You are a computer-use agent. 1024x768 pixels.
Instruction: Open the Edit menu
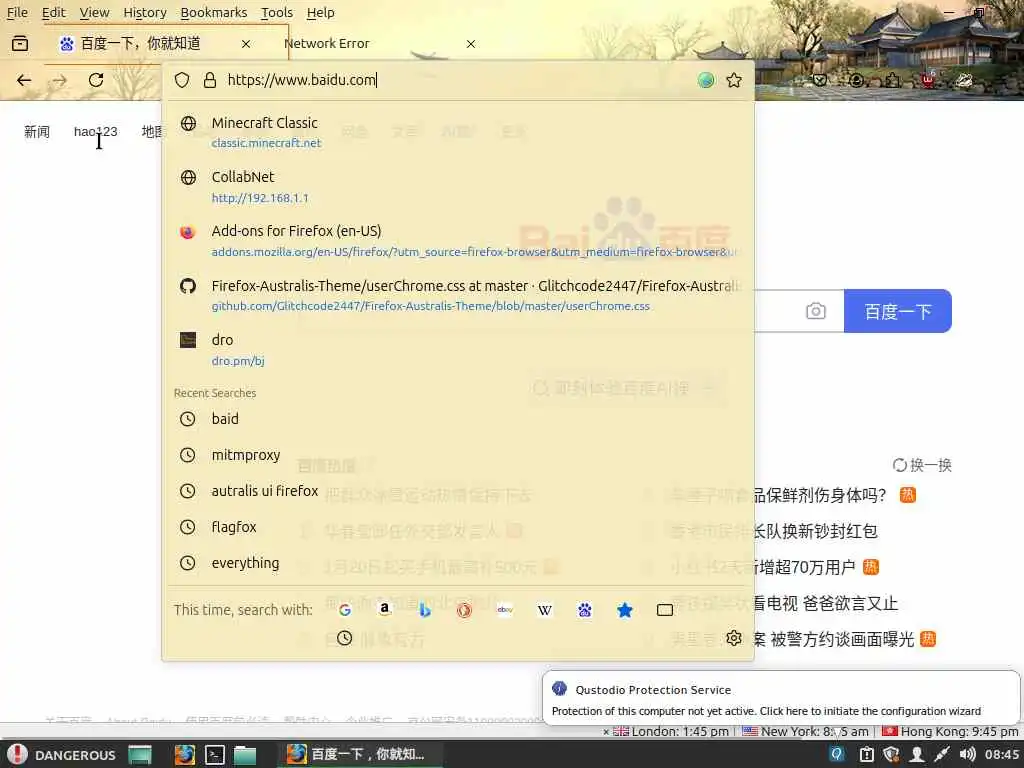54,12
